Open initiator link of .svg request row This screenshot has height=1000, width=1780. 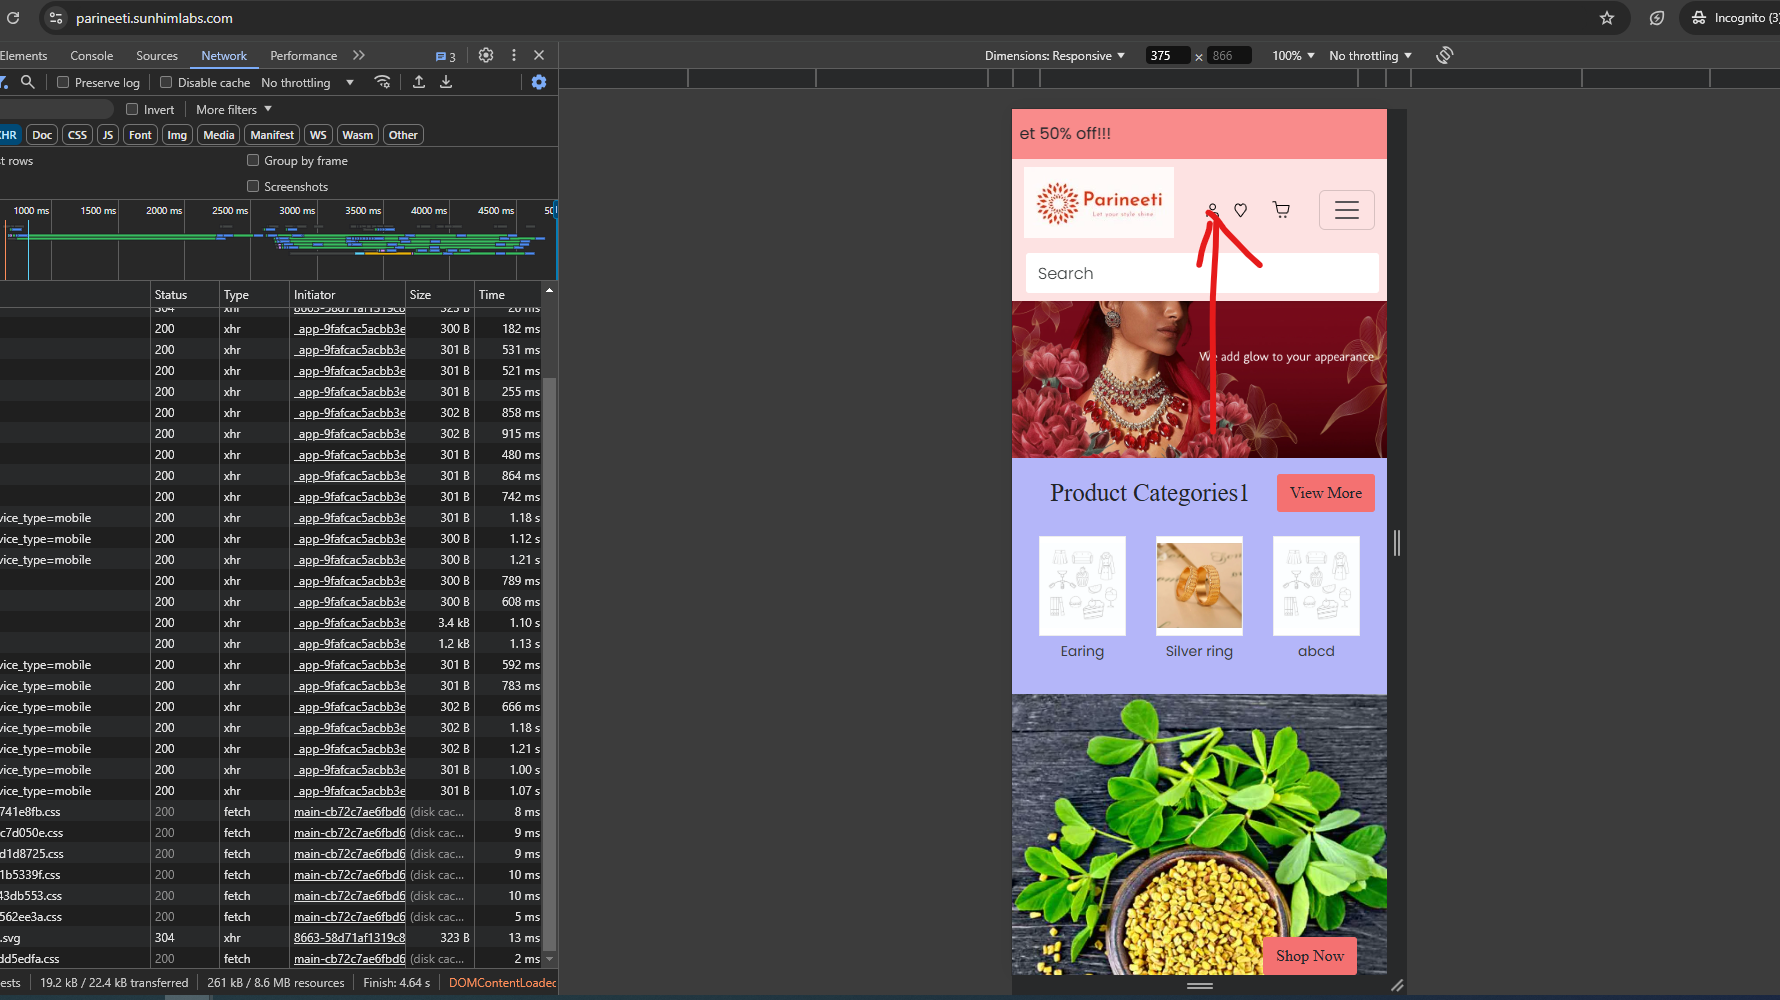(350, 938)
